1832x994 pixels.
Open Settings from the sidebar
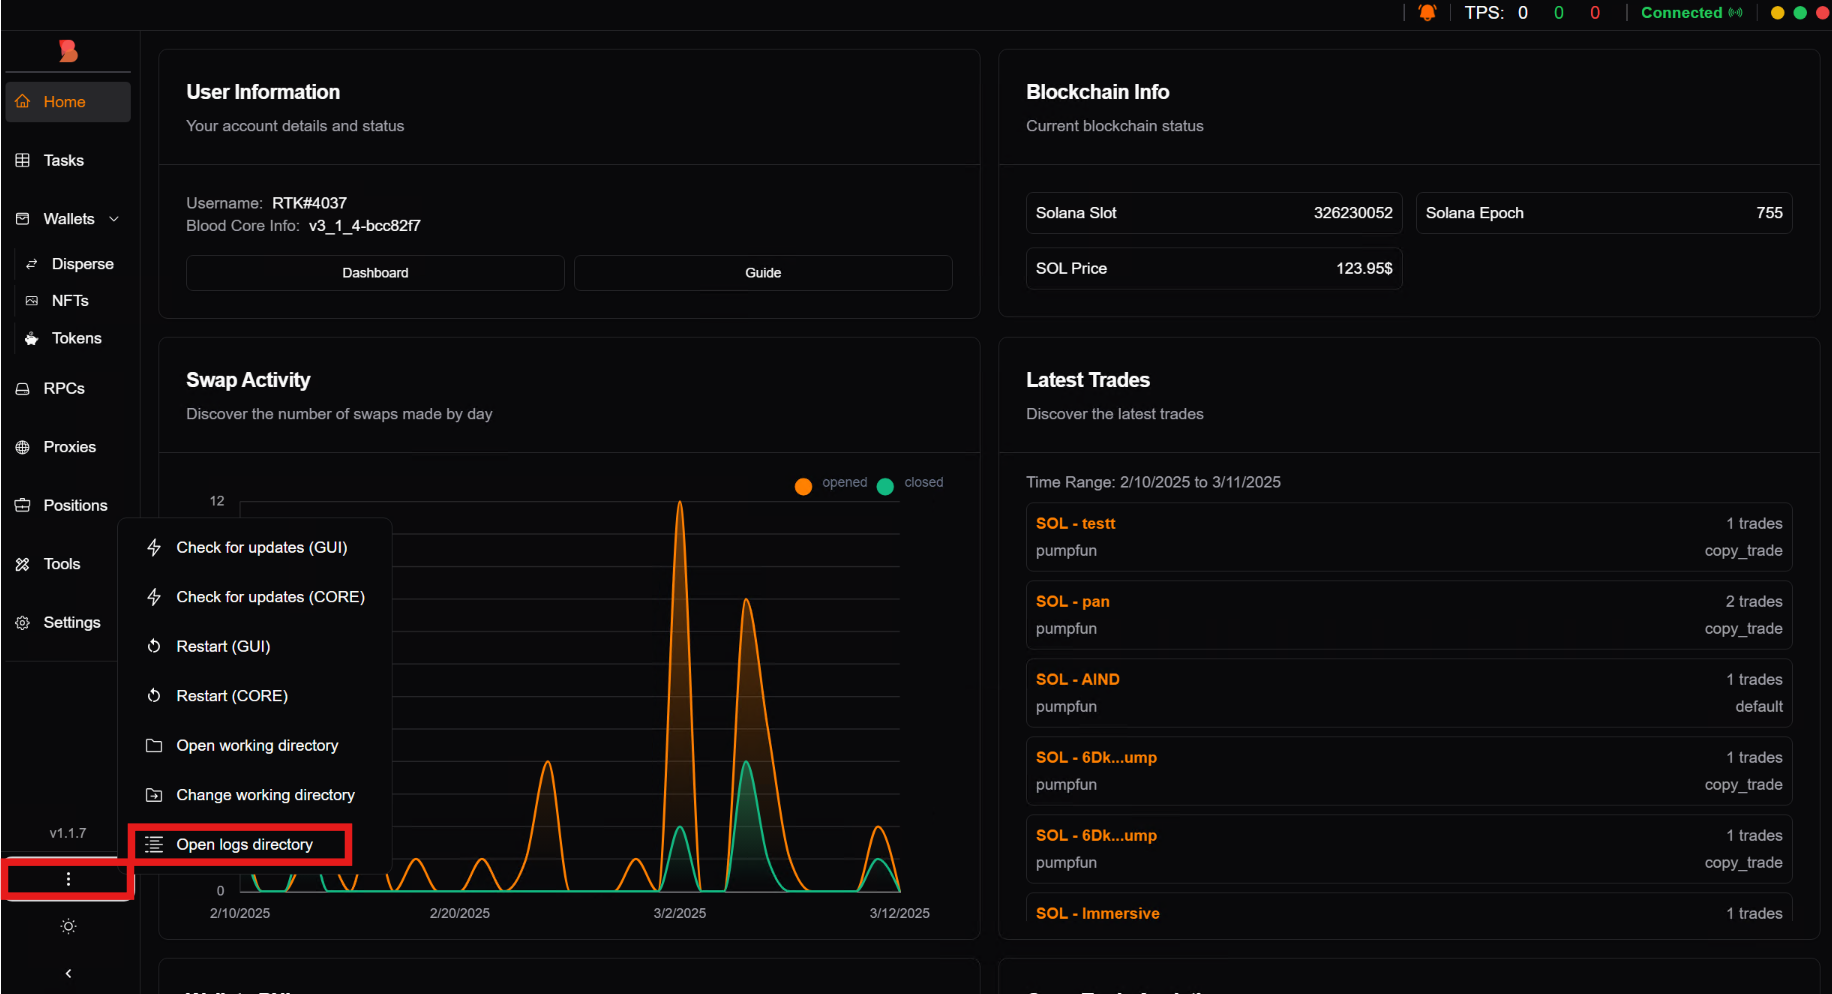click(72, 622)
